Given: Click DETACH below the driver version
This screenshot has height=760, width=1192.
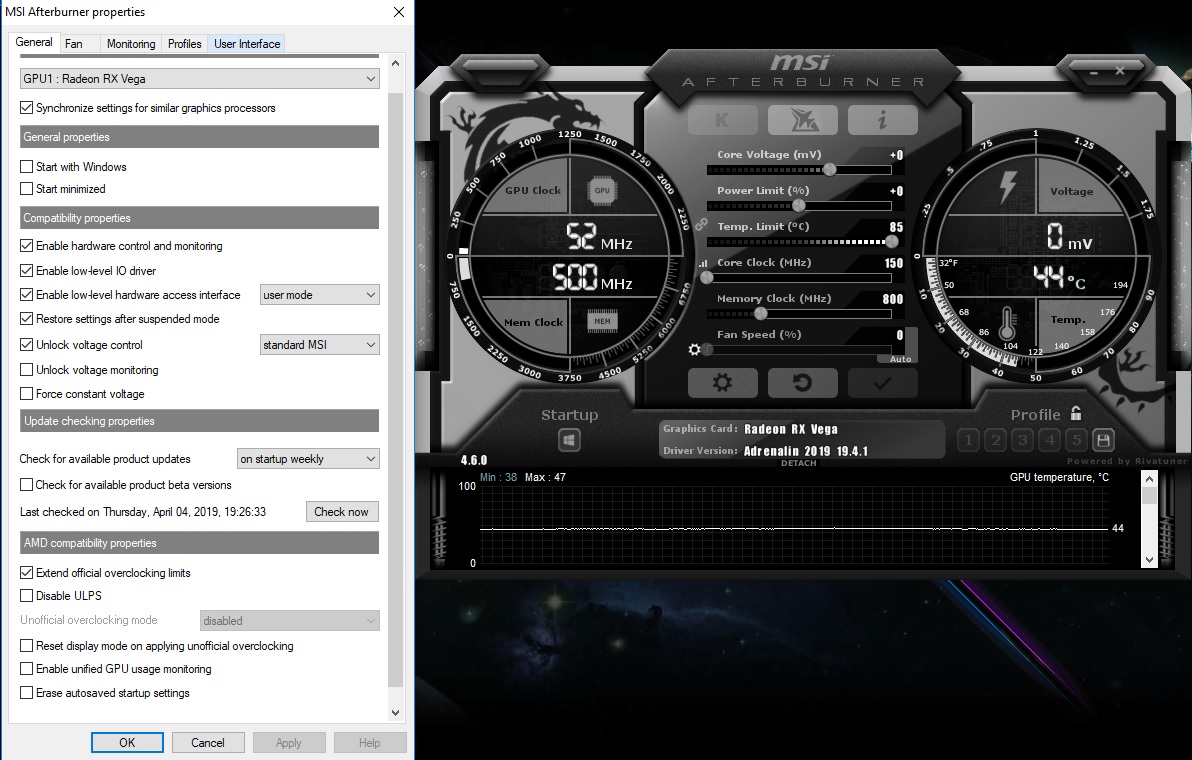Looking at the screenshot, I should pyautogui.click(x=798, y=463).
